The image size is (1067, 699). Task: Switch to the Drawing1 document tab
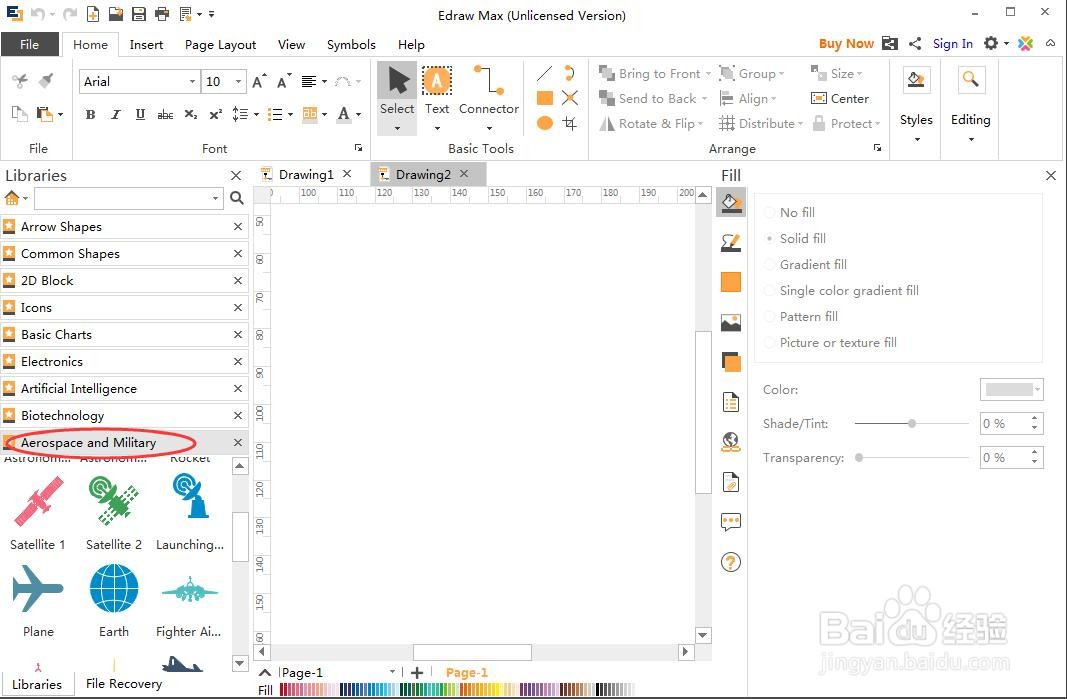[x=306, y=174]
